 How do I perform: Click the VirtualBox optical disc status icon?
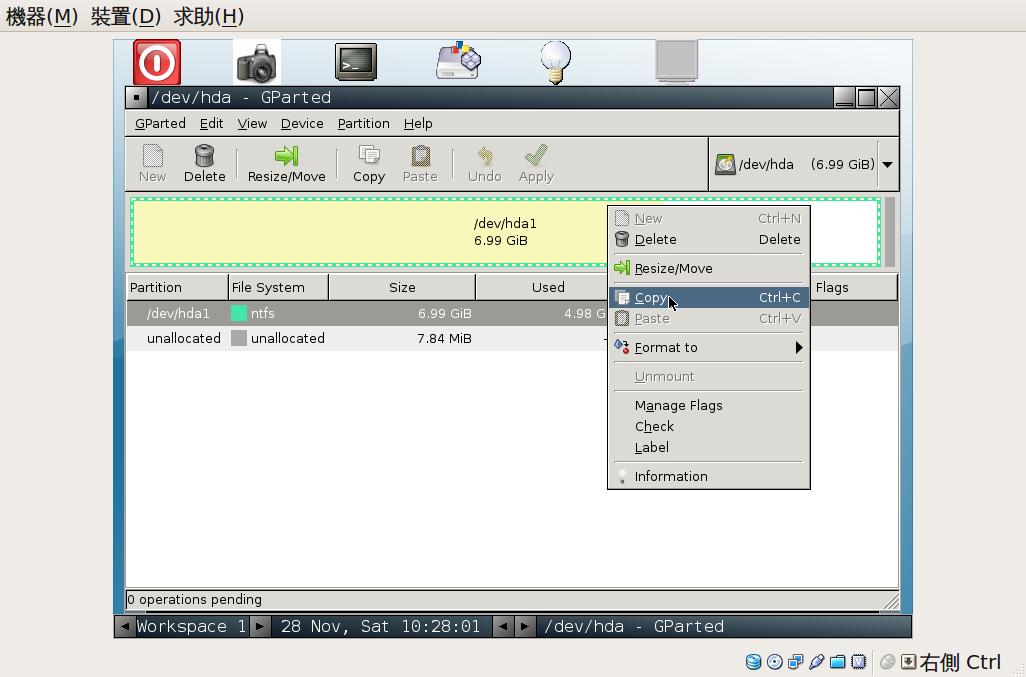(775, 662)
